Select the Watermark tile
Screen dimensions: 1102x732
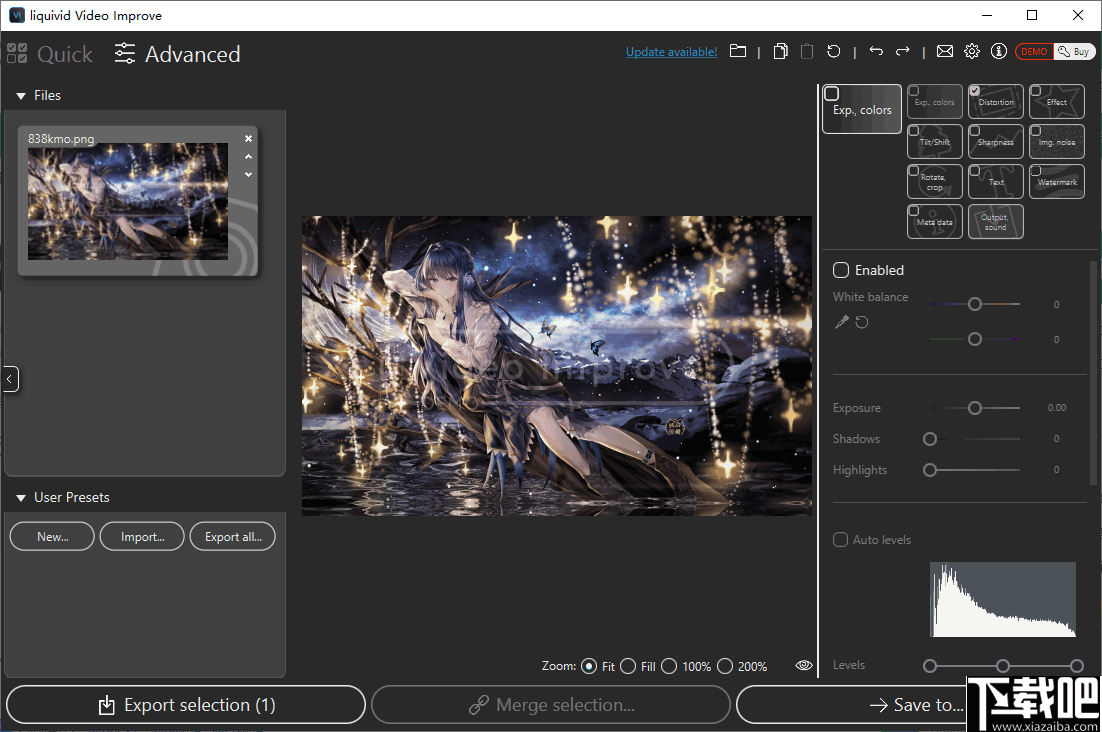click(1056, 181)
